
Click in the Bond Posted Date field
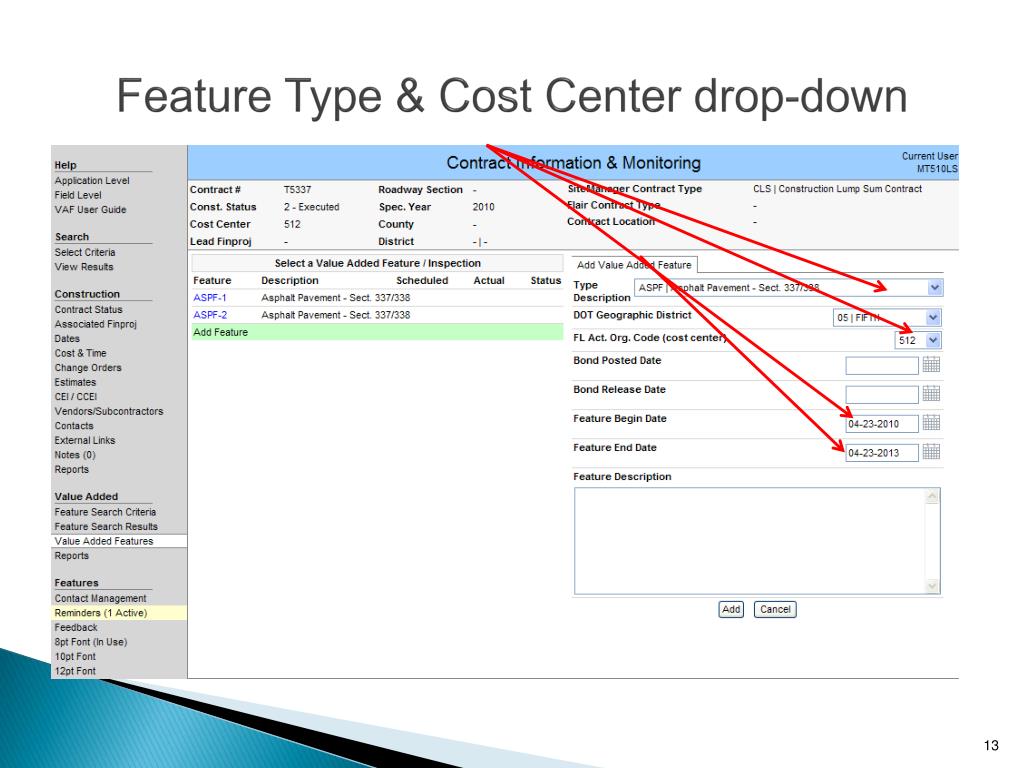tap(882, 366)
